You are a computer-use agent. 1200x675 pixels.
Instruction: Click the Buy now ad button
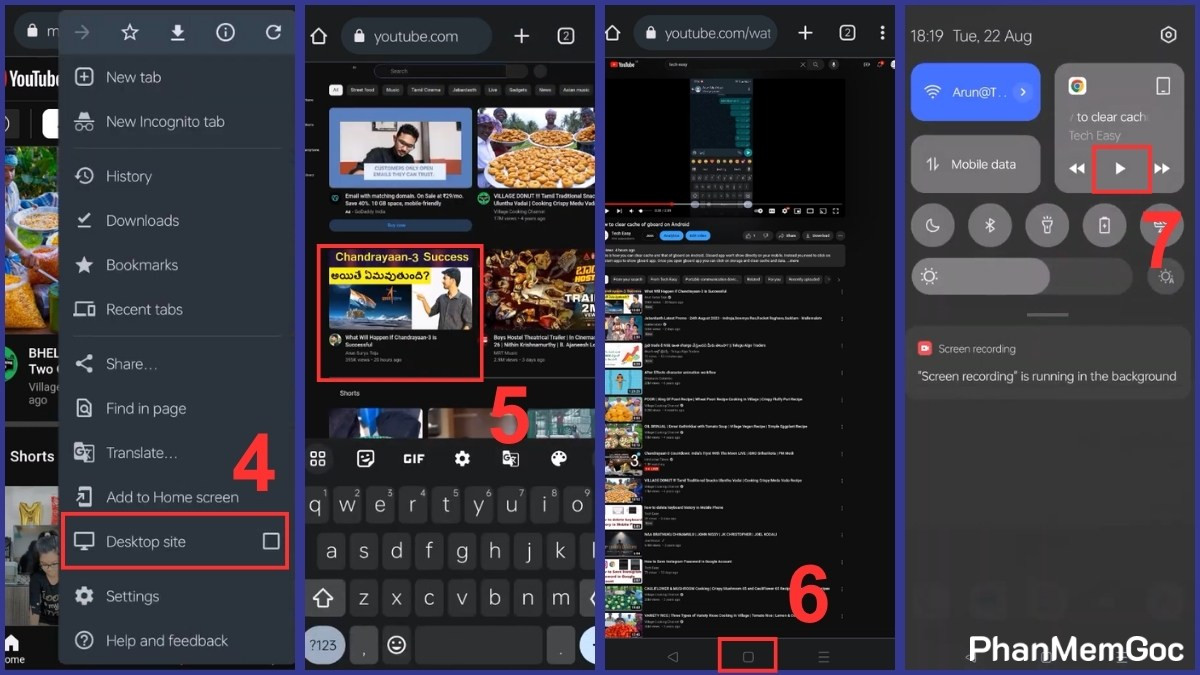(399, 226)
